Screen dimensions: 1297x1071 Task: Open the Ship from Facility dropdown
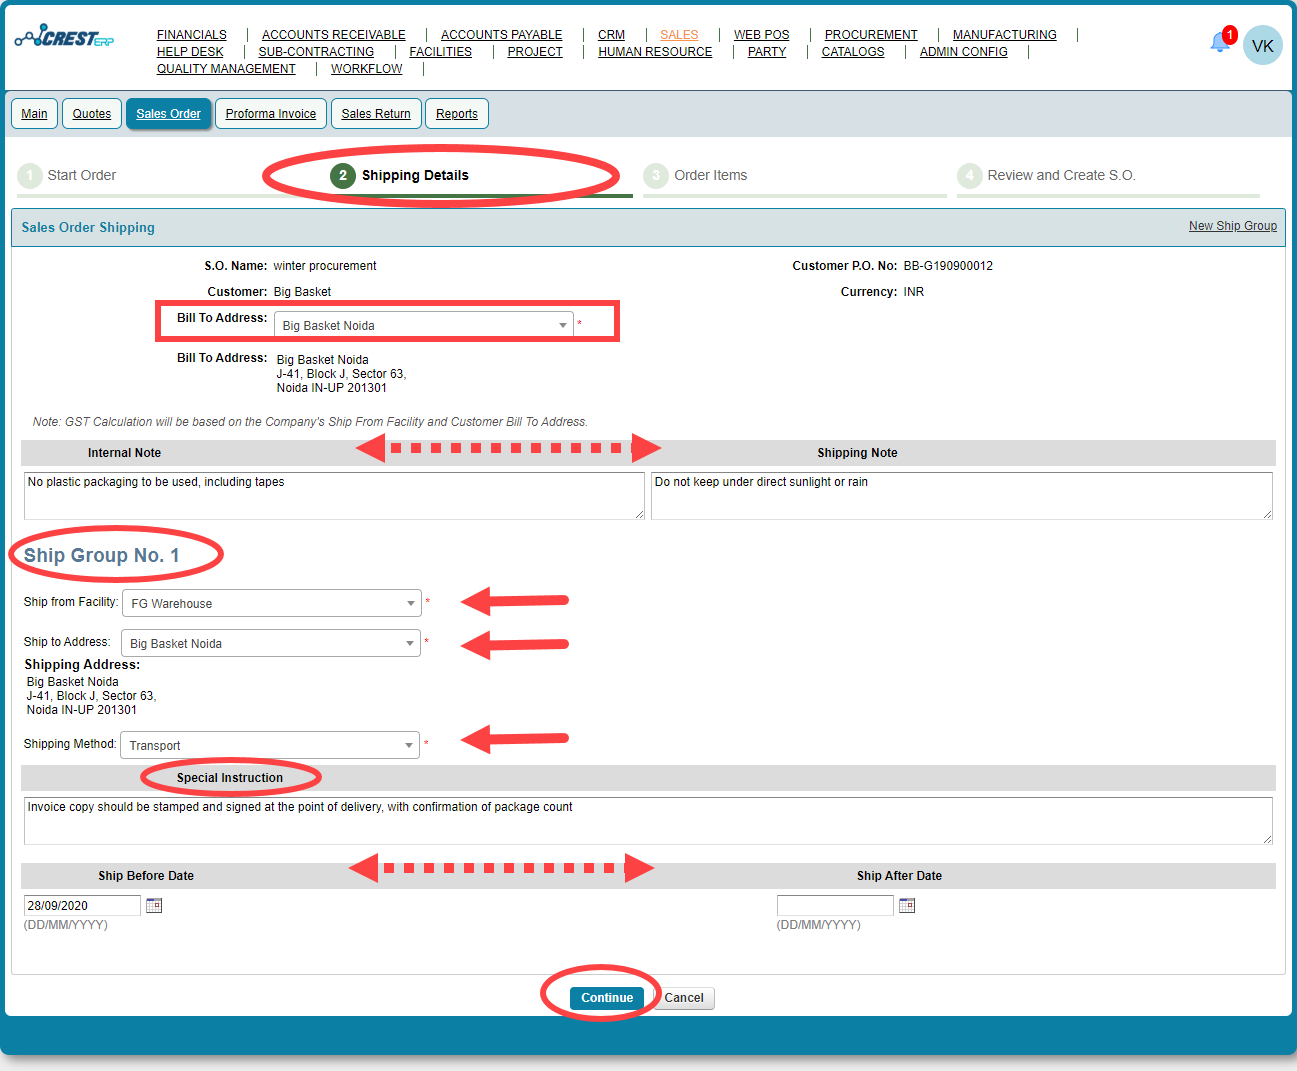(410, 603)
